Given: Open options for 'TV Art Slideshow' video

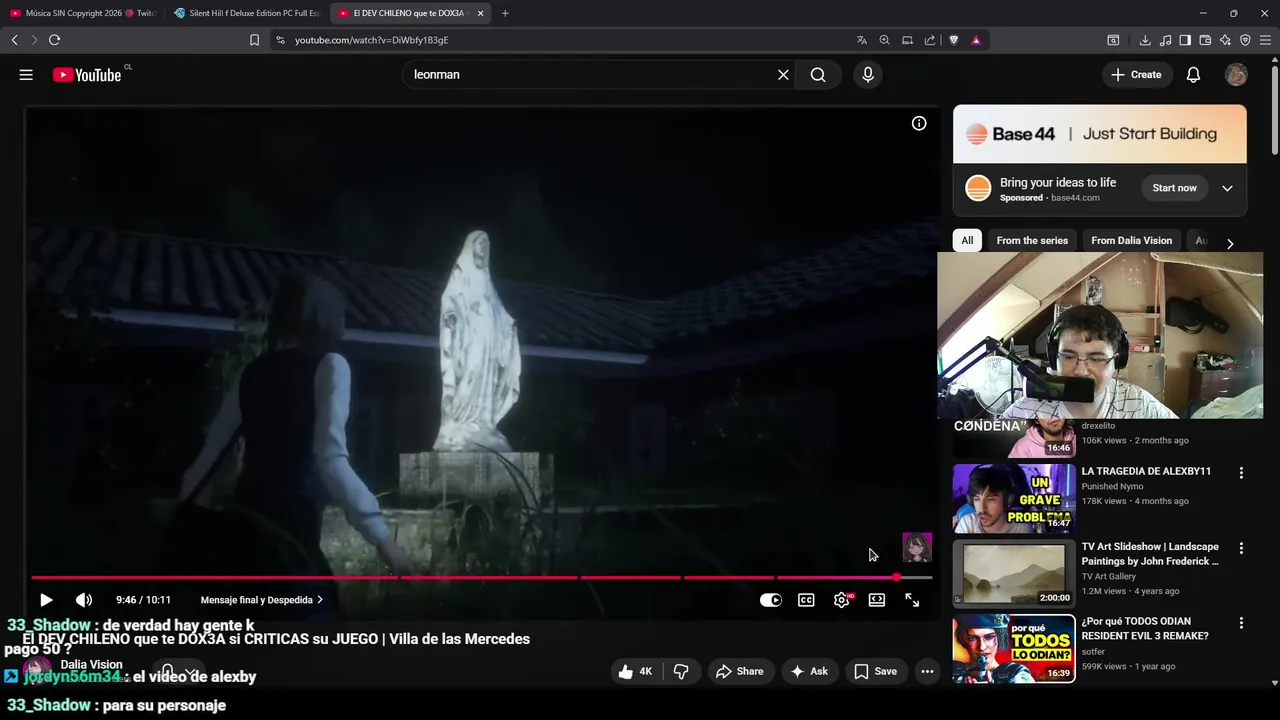Looking at the screenshot, I should coord(1241,548).
